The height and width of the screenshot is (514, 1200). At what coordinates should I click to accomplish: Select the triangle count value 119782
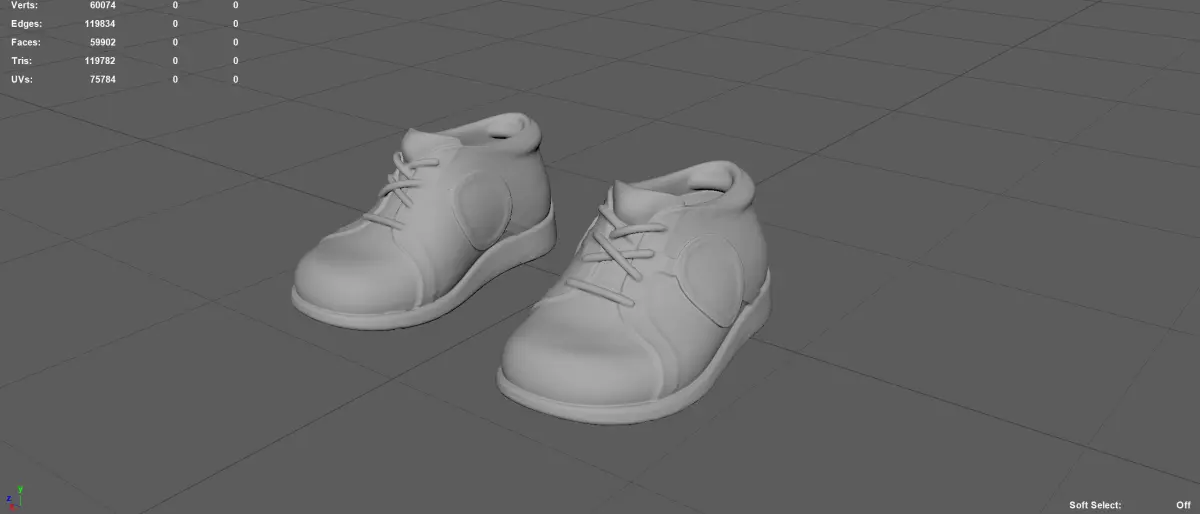[x=100, y=61]
